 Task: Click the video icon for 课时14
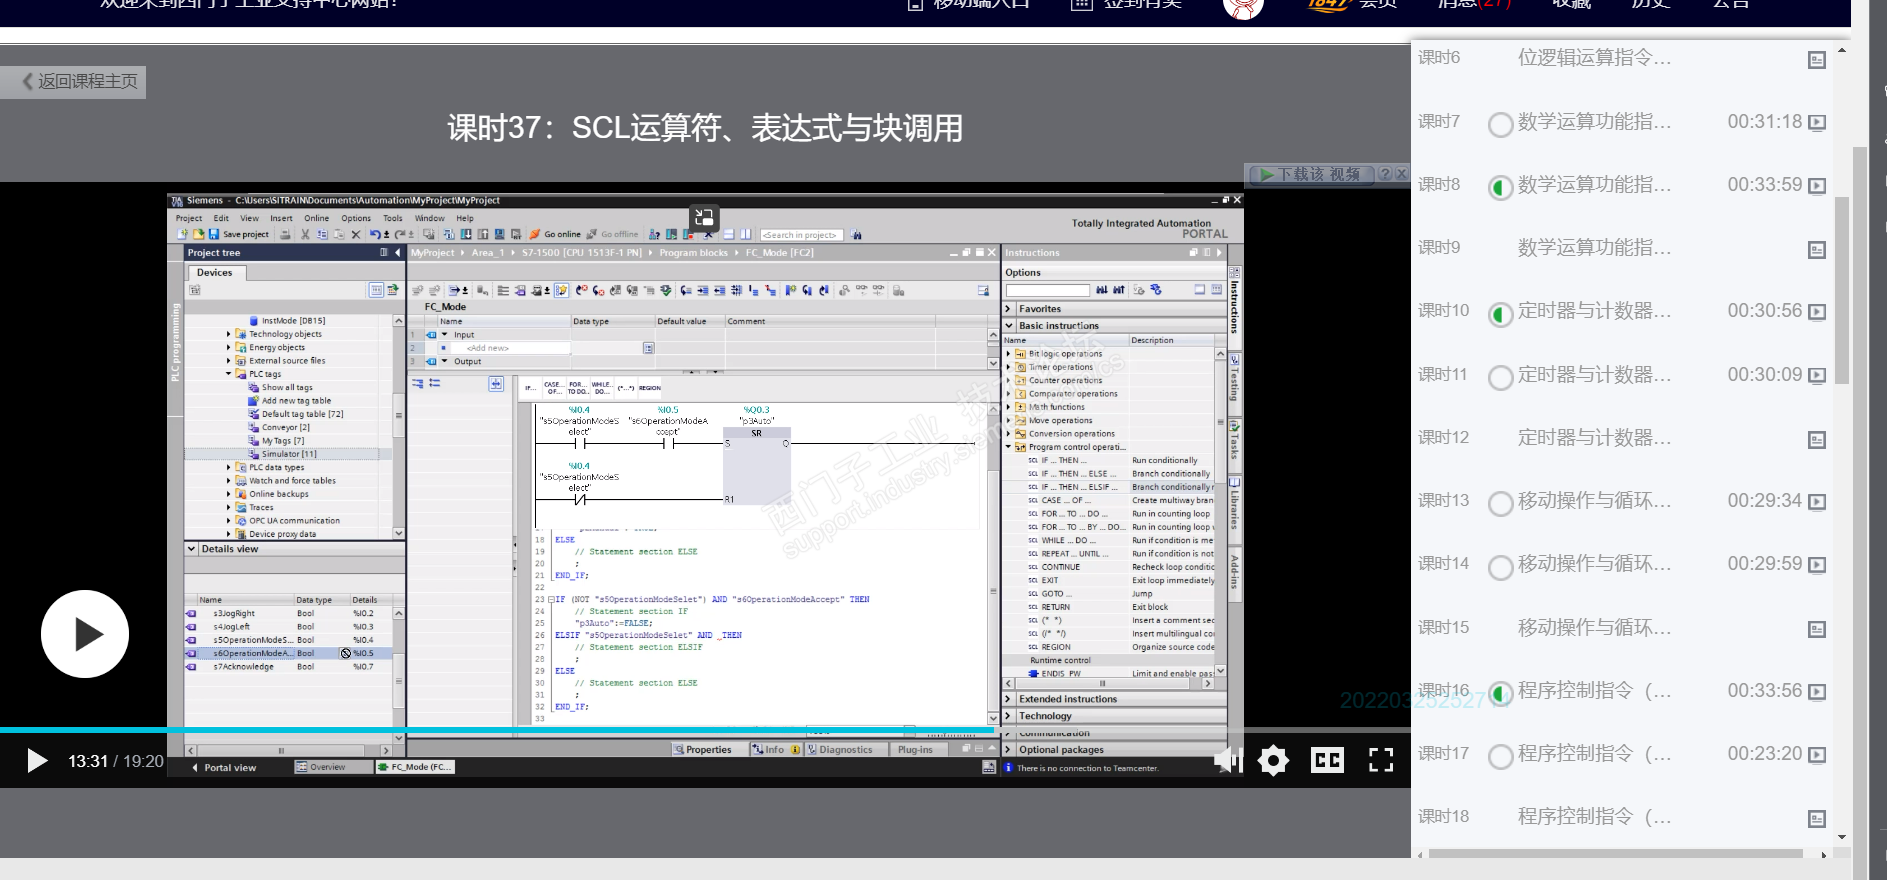pyautogui.click(x=1817, y=565)
